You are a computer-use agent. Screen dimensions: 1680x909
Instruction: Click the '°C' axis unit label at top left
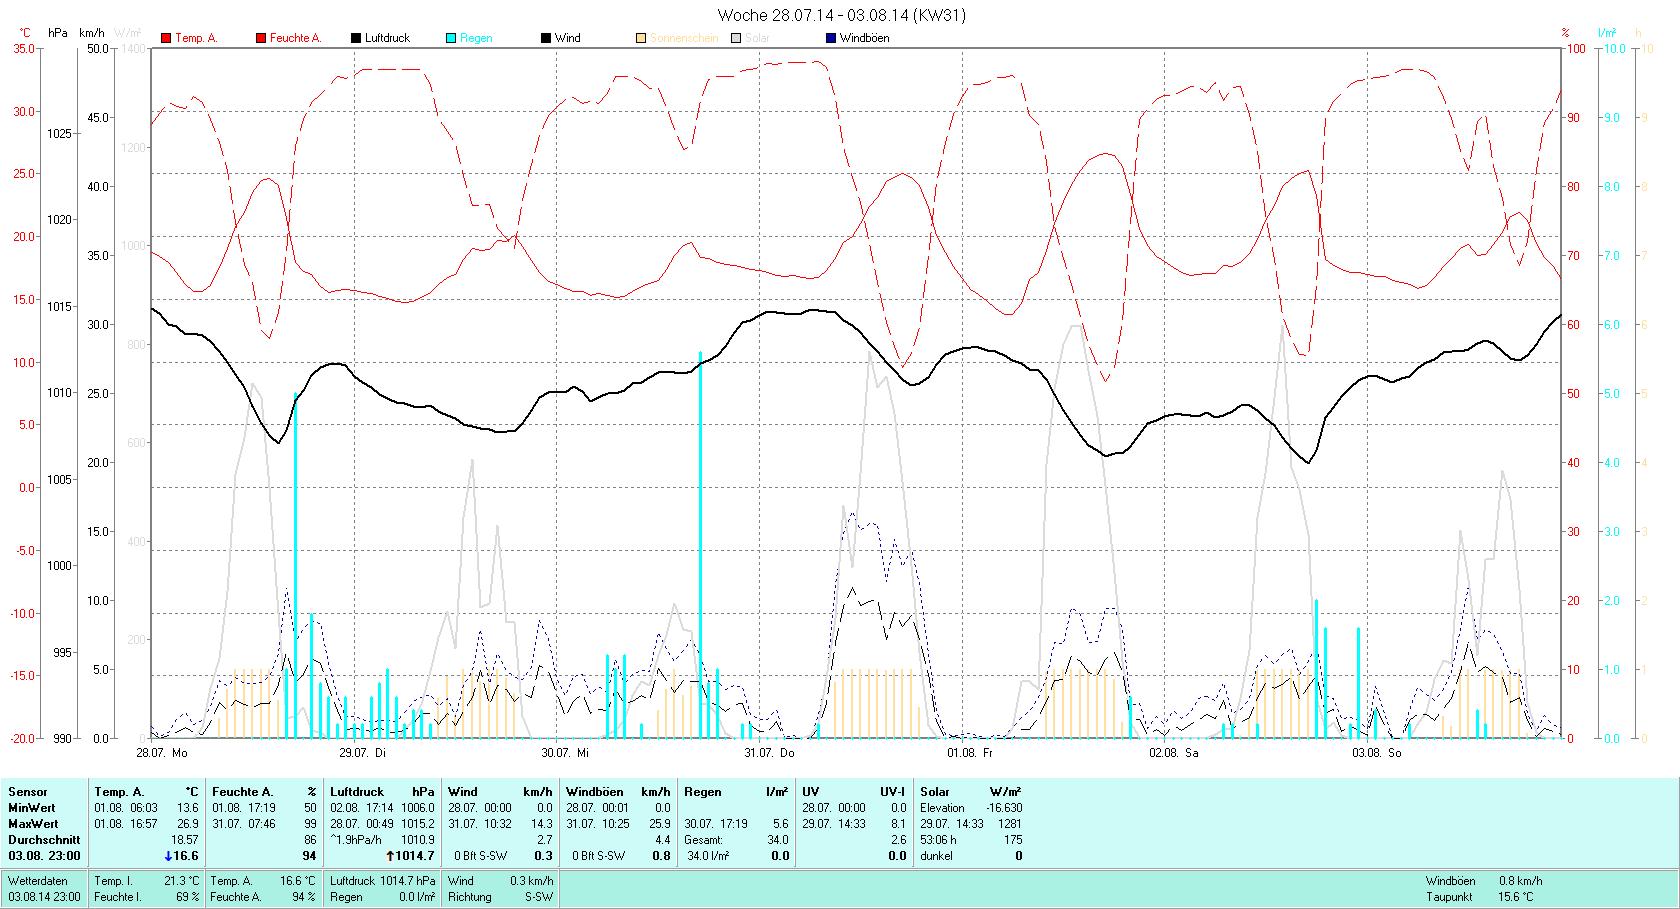tap(25, 33)
